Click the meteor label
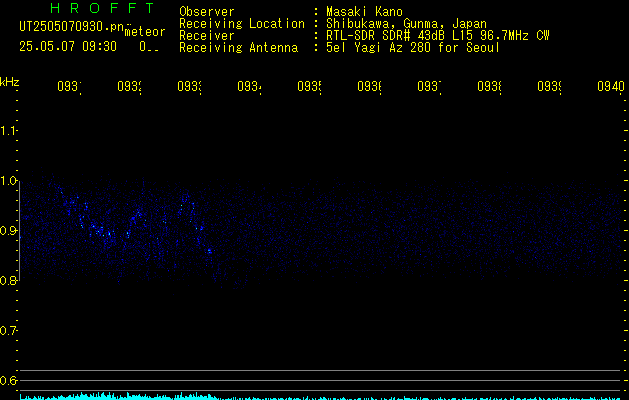This screenshot has height=400, width=629. coord(145,32)
